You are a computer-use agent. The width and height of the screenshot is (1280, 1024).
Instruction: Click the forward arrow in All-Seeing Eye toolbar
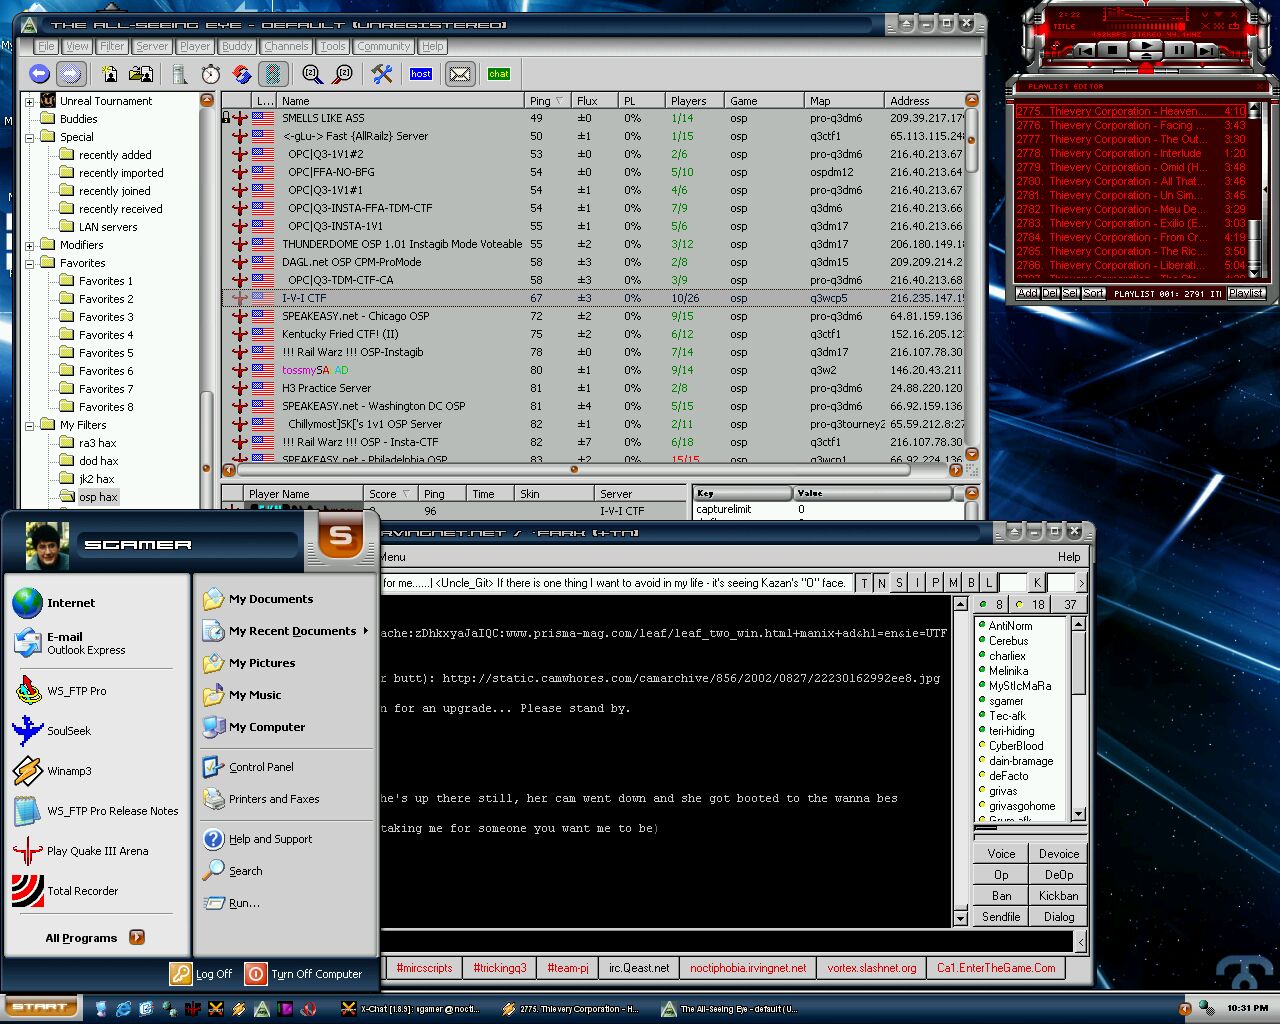click(x=70, y=73)
